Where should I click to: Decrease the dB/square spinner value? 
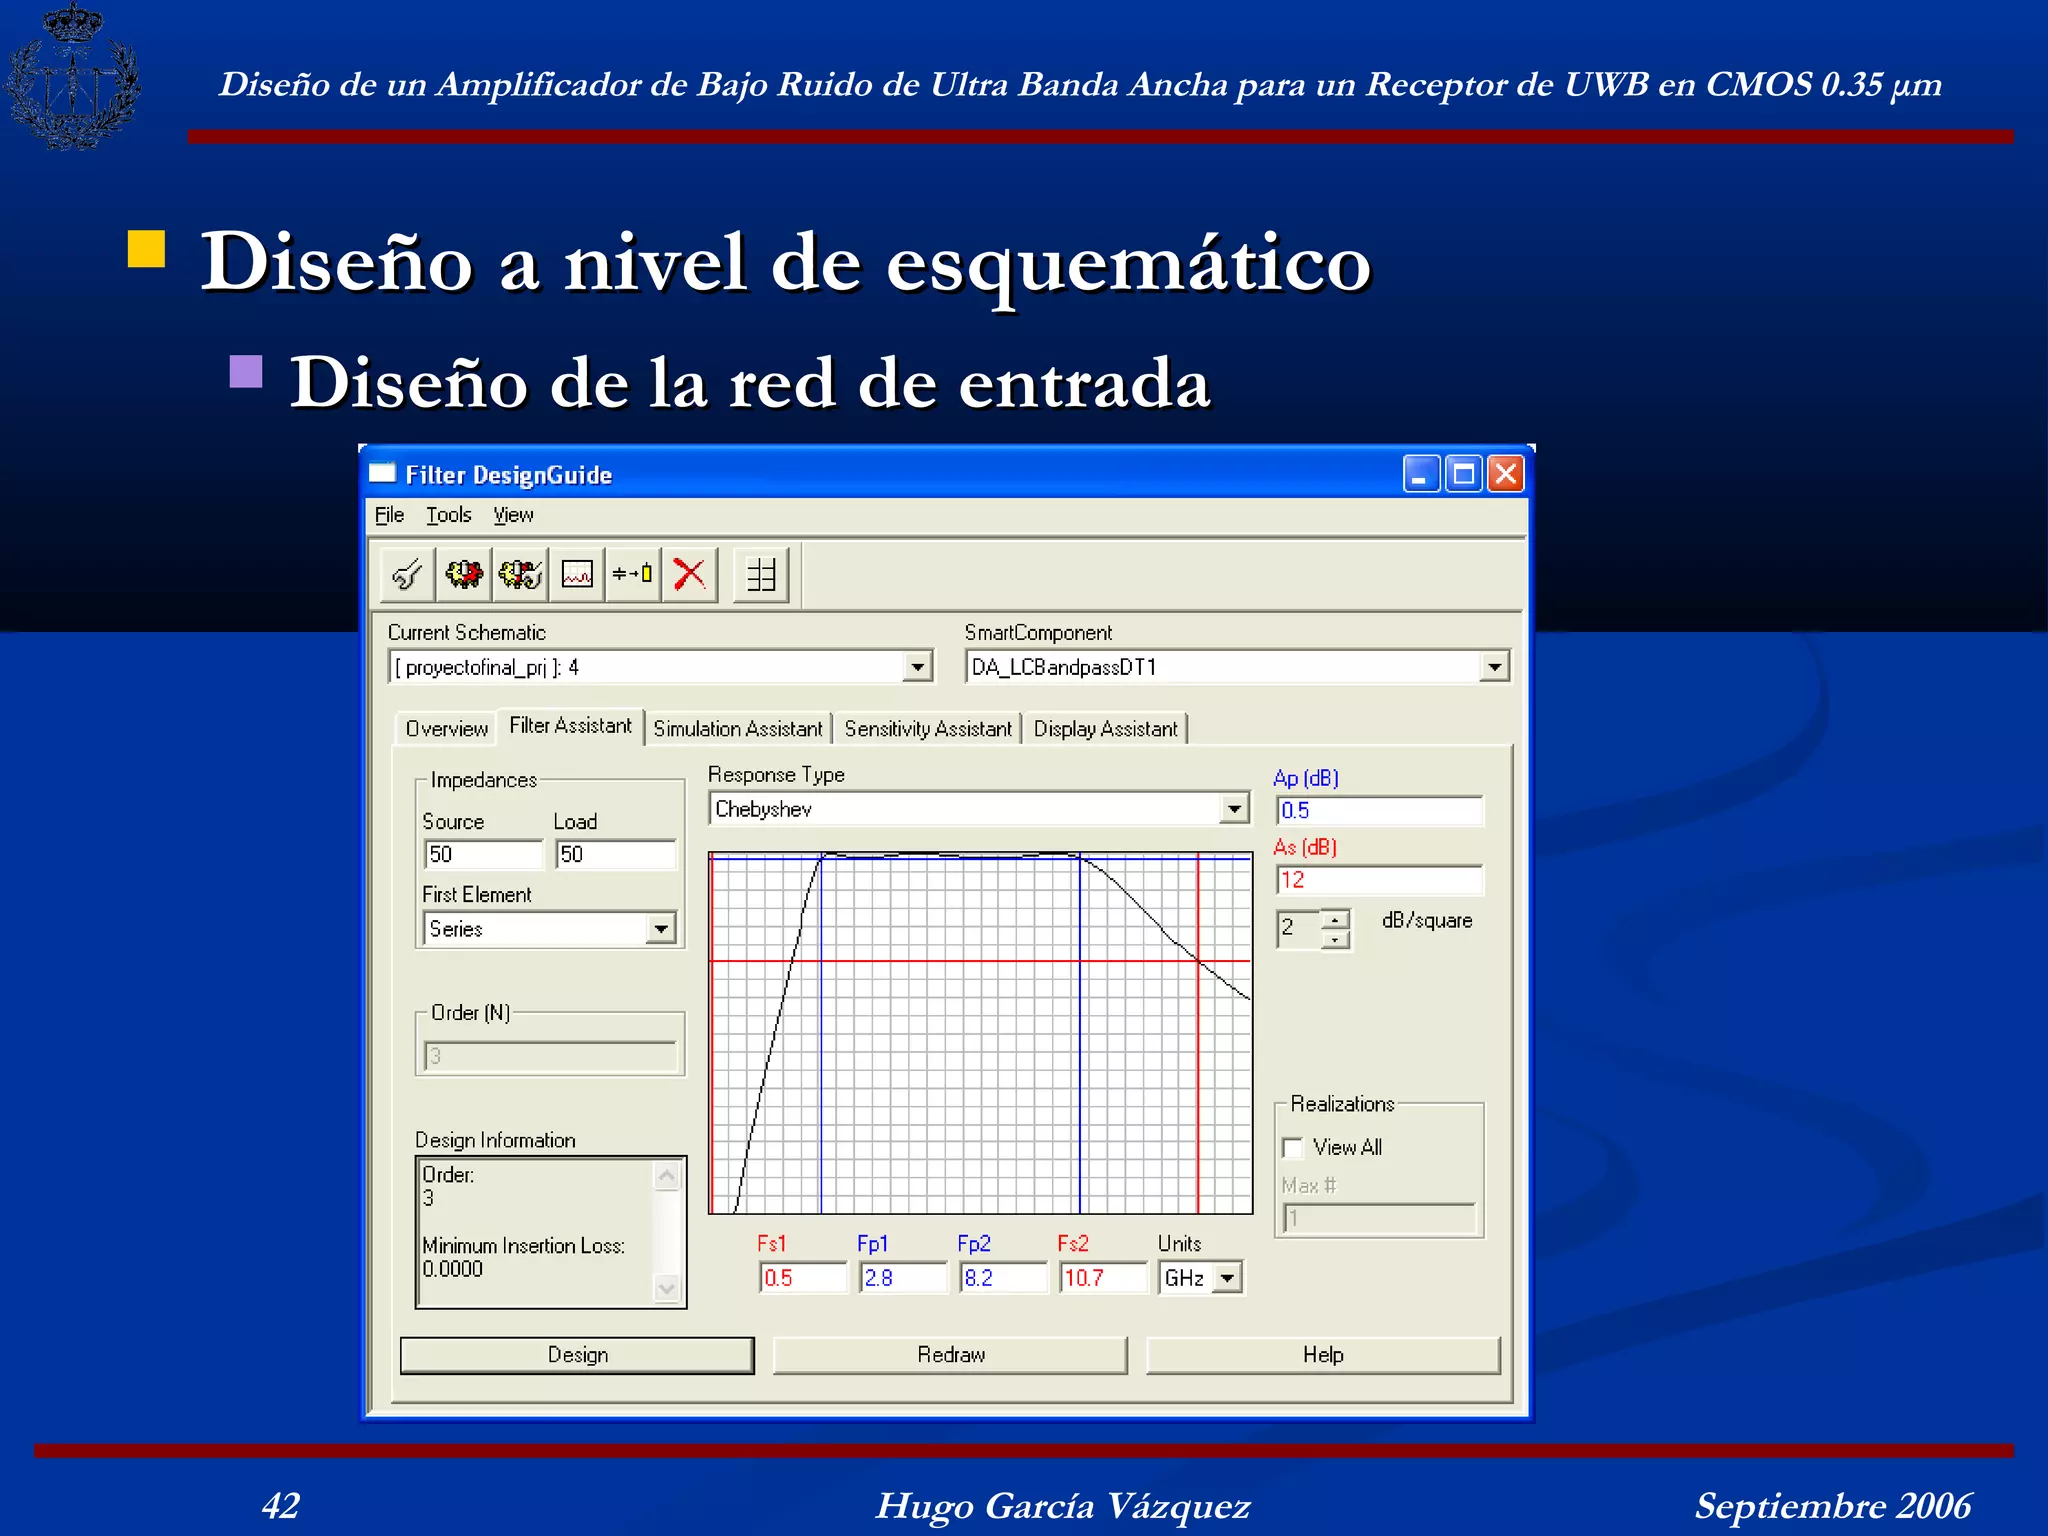[x=1335, y=939]
